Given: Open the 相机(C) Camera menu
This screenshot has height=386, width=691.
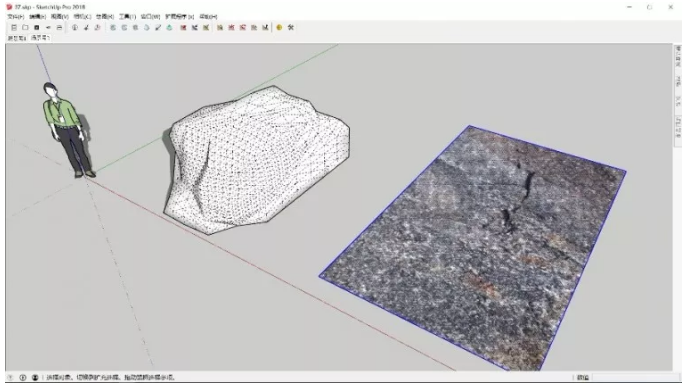Looking at the screenshot, I should point(82,17).
